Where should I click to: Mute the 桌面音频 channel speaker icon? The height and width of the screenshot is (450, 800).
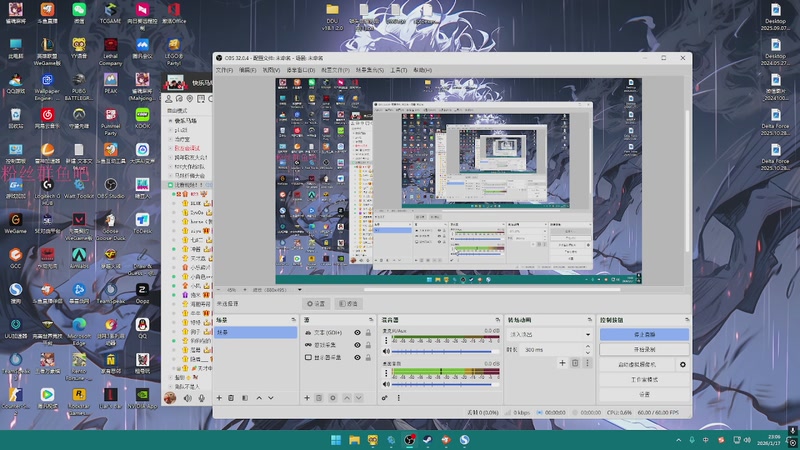coord(386,384)
